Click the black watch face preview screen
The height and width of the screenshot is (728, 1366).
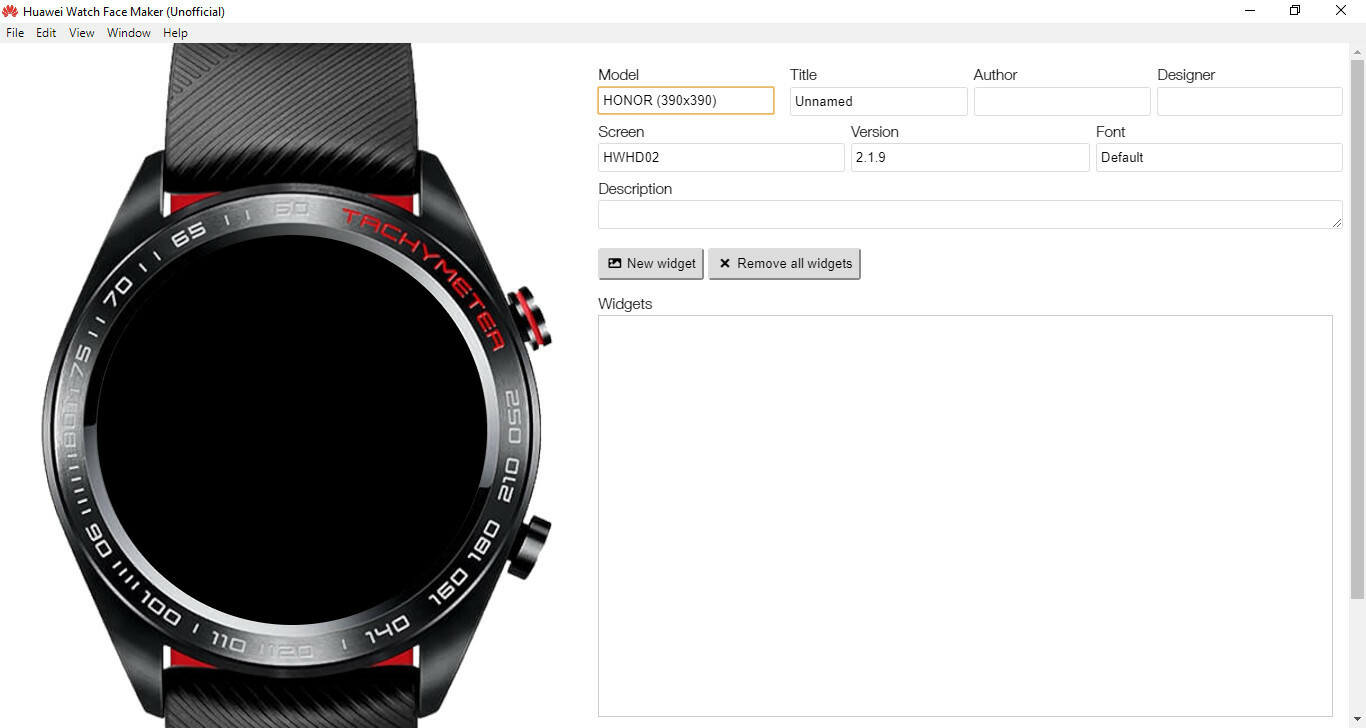click(292, 431)
